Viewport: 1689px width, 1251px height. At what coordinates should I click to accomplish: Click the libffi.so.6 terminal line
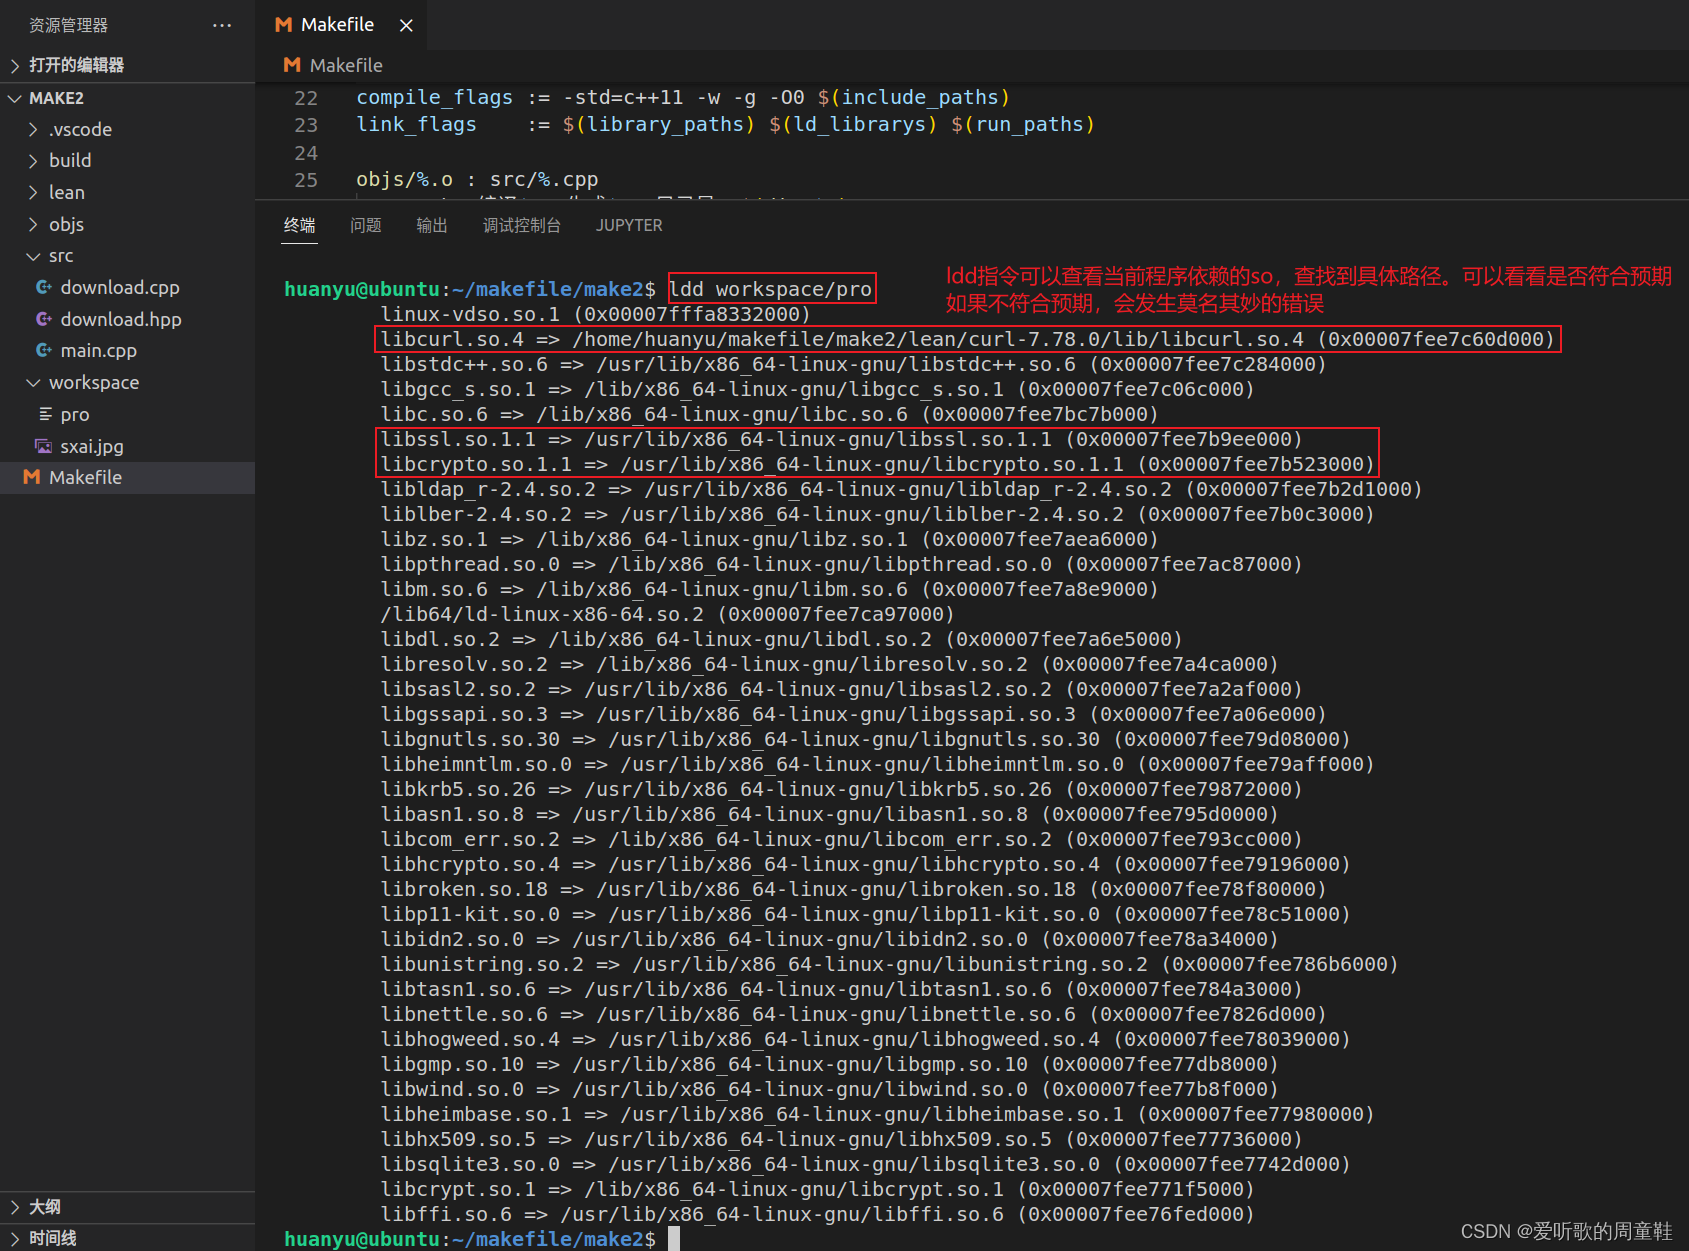tap(817, 1214)
